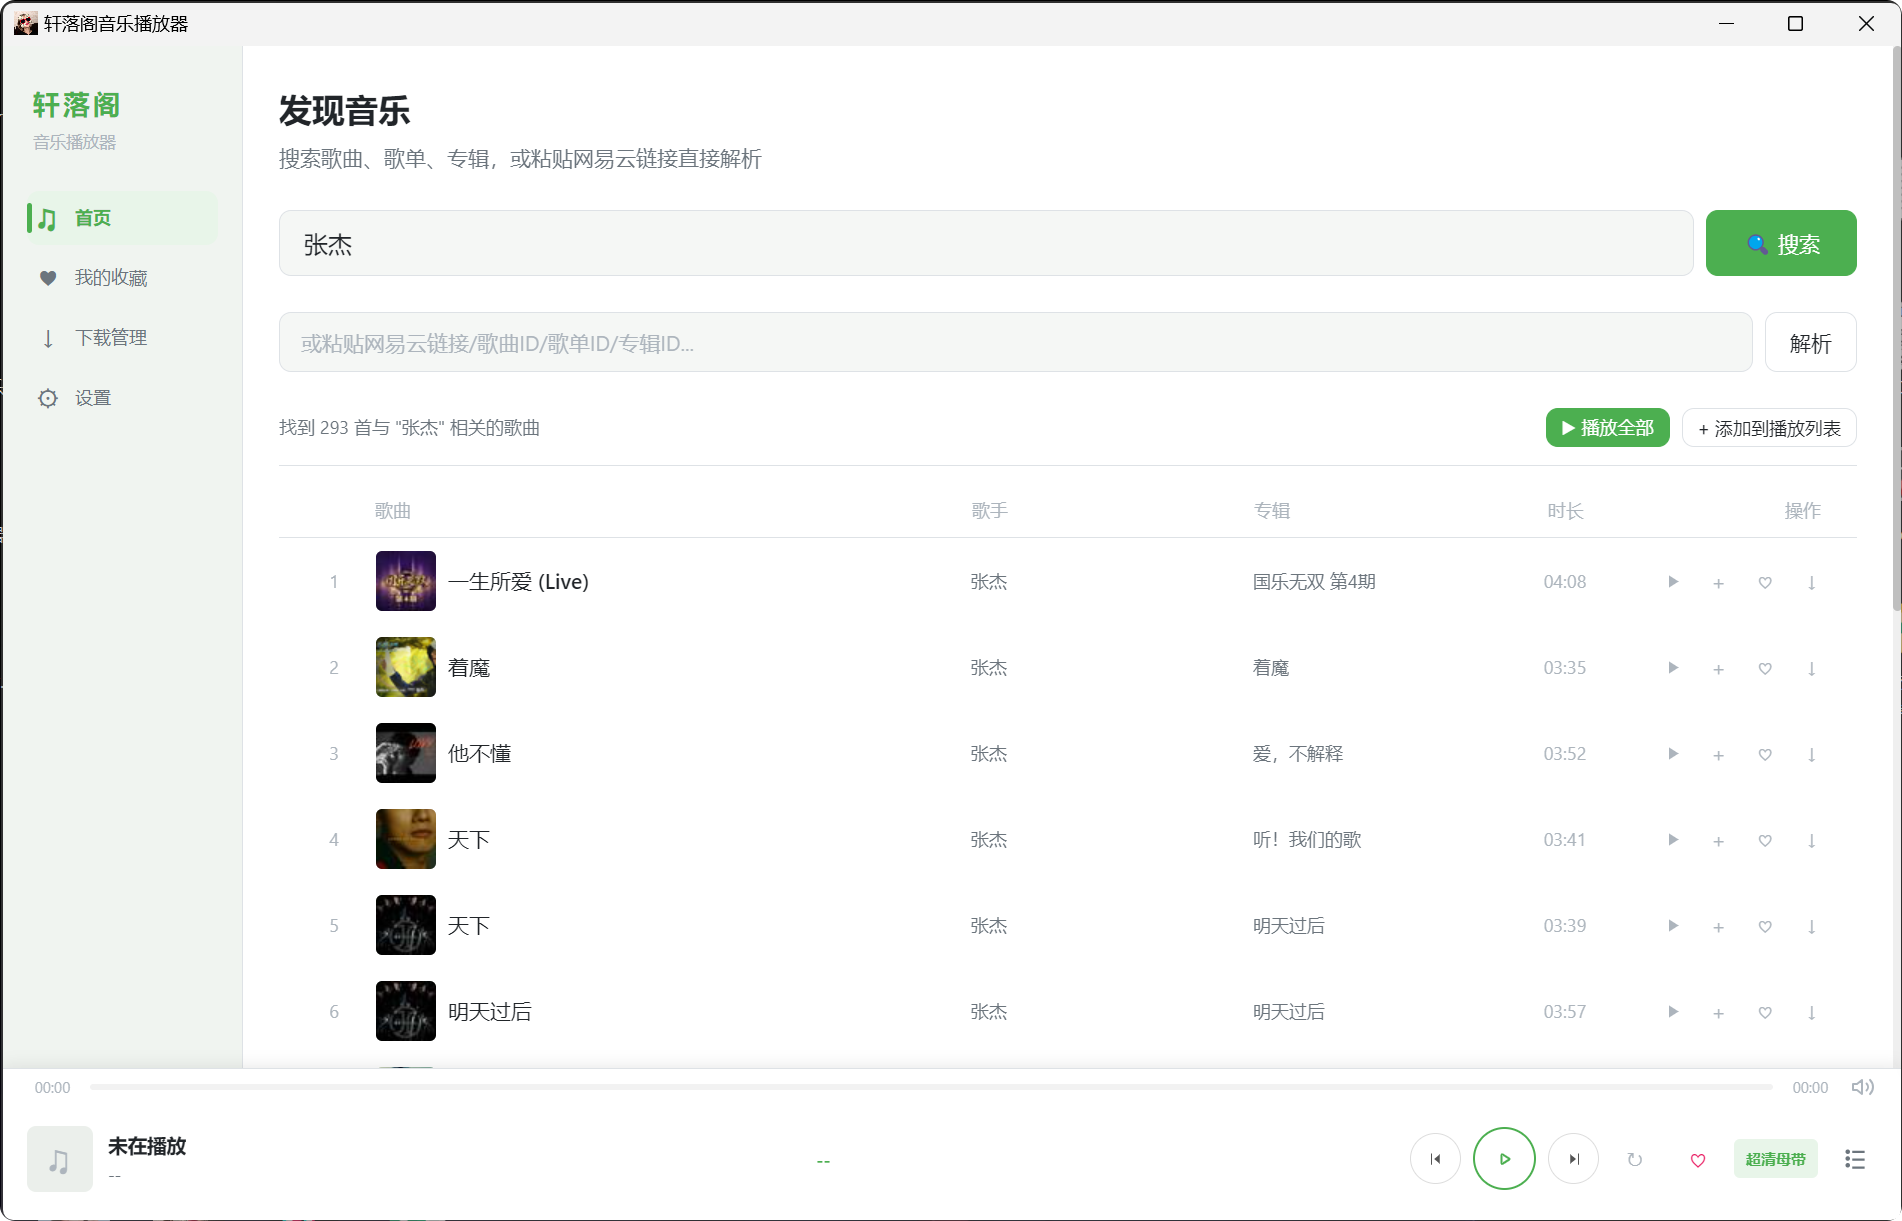Open the 设置 settings page
Image resolution: width=1902 pixels, height=1221 pixels.
(x=122, y=398)
